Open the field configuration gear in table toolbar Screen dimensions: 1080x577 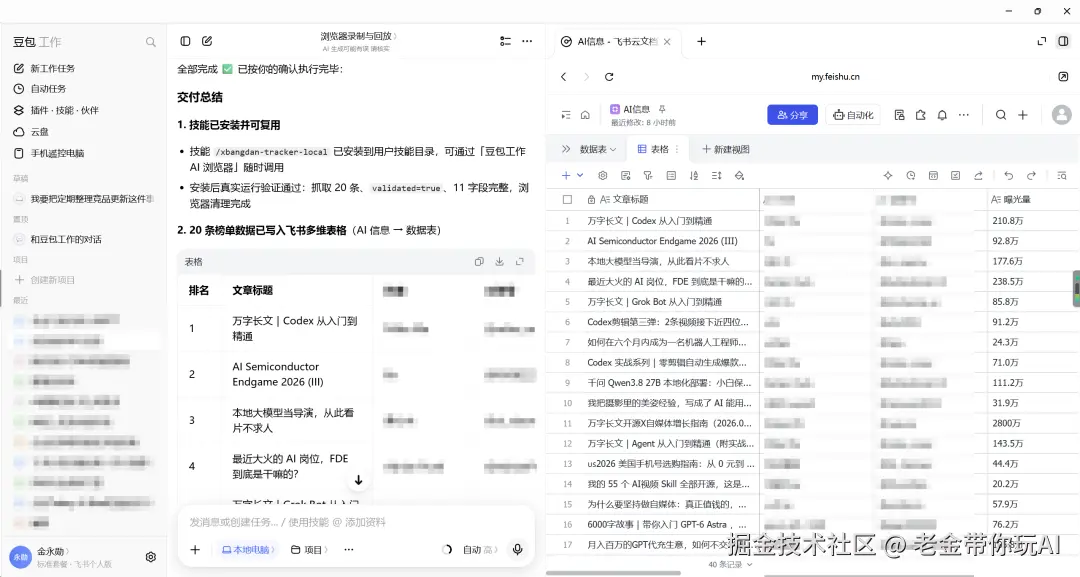pyautogui.click(x=603, y=176)
